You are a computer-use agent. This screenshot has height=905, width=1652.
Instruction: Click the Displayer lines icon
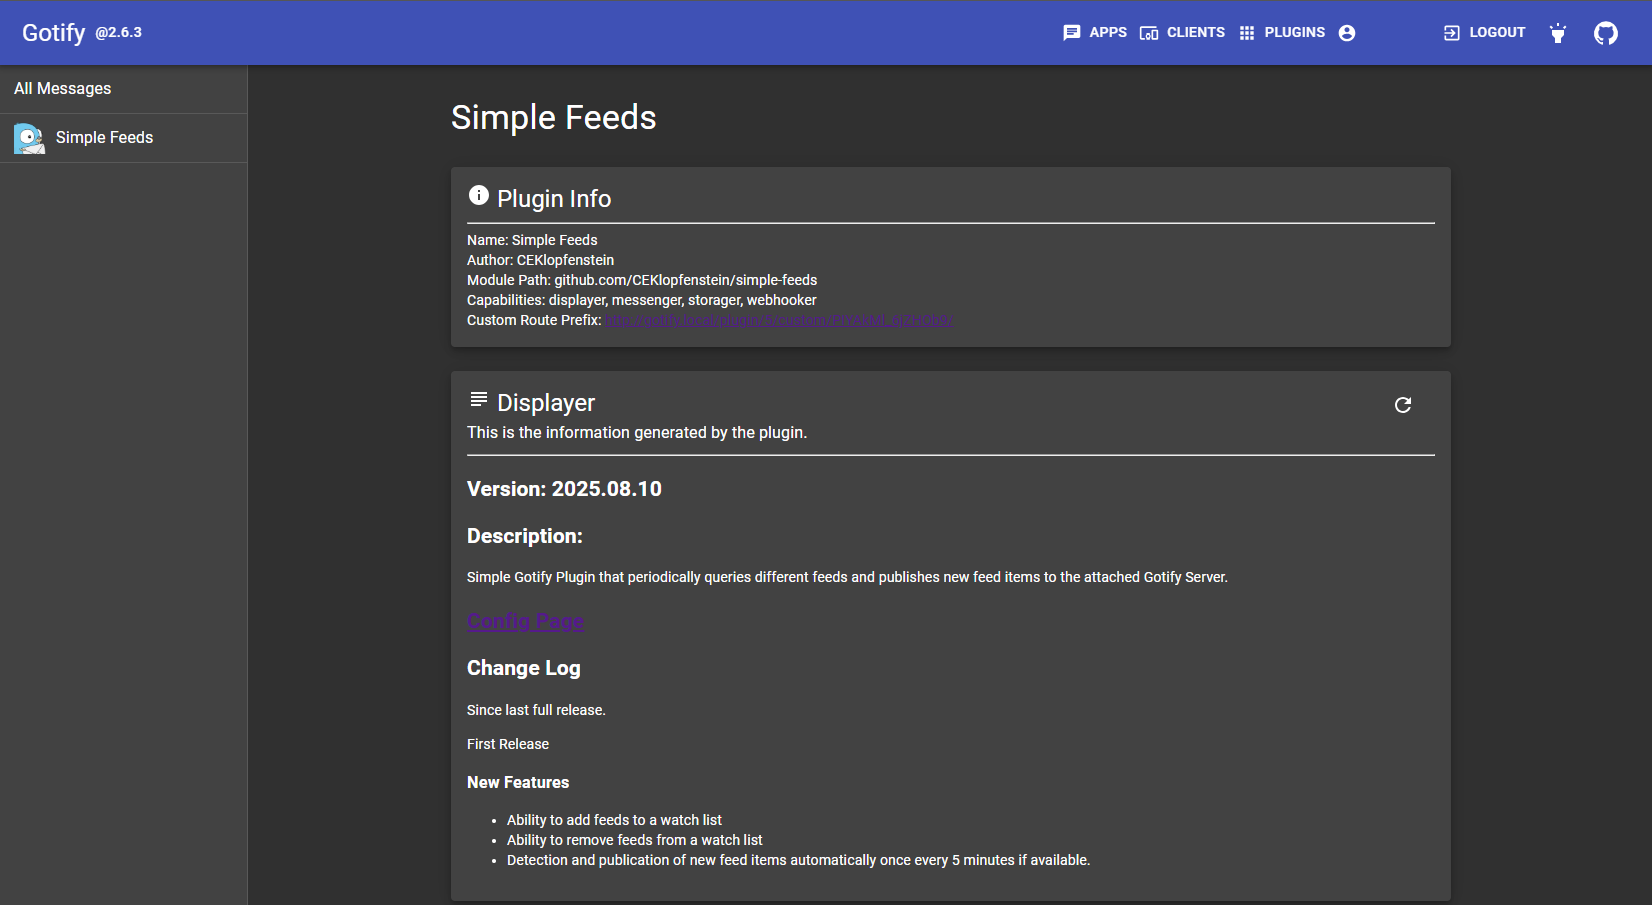pyautogui.click(x=479, y=400)
